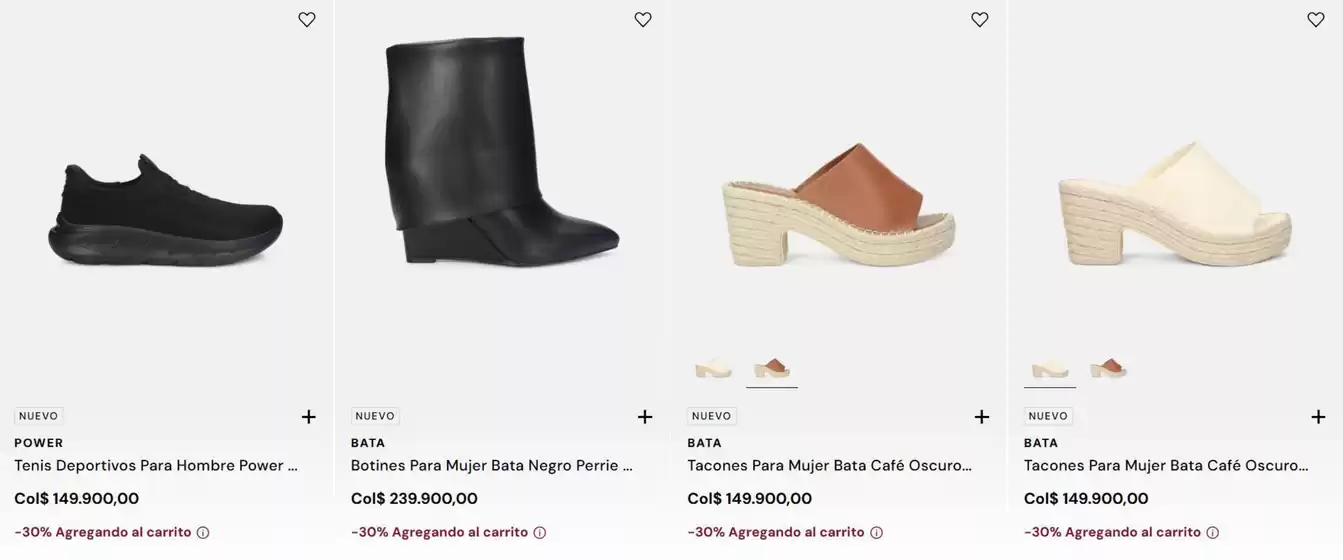Click plus icon for black Bata bootie
This screenshot has width=1343, height=560.
[645, 417]
